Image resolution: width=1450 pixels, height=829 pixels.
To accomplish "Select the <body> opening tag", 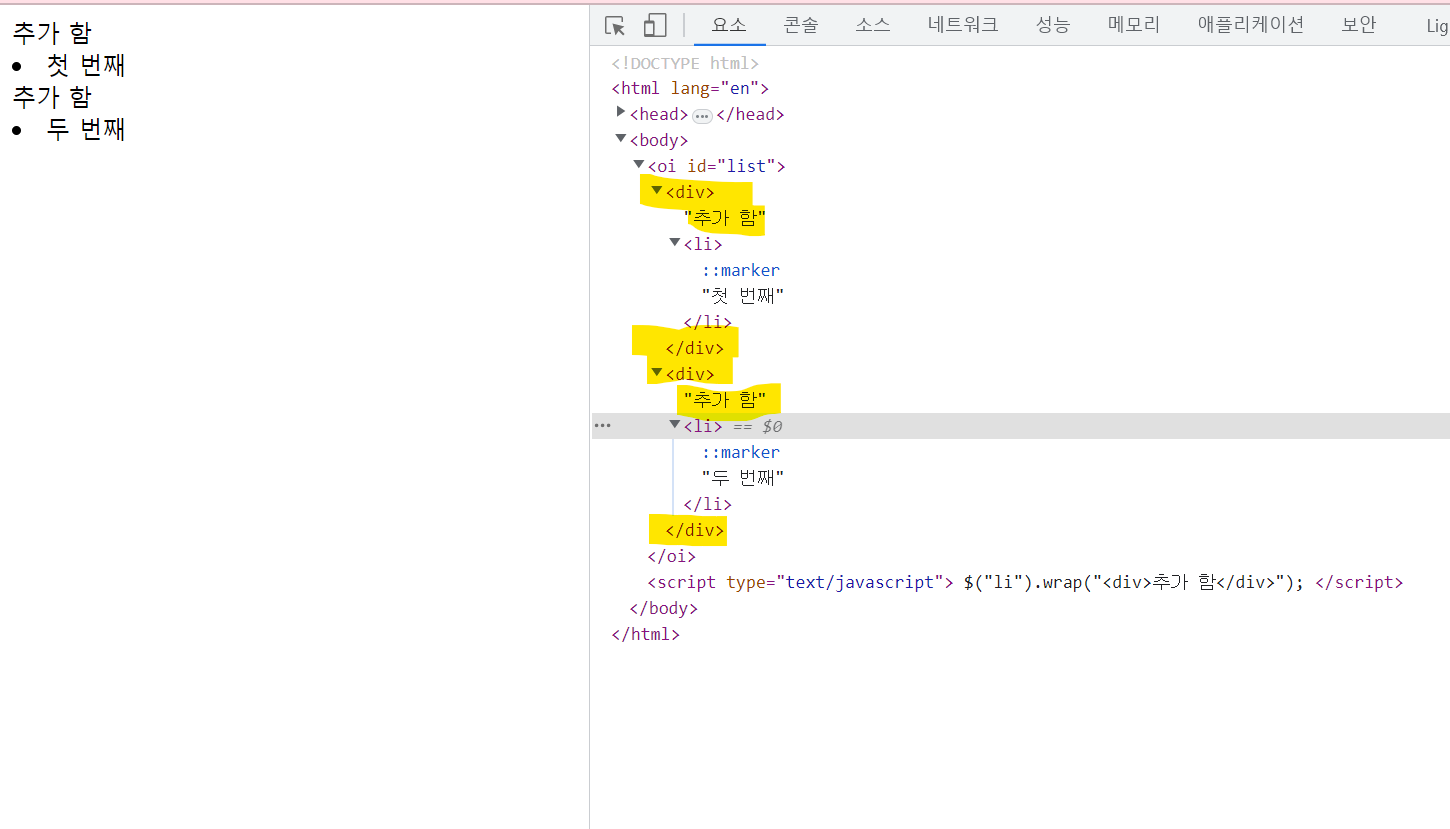I will 659,141.
